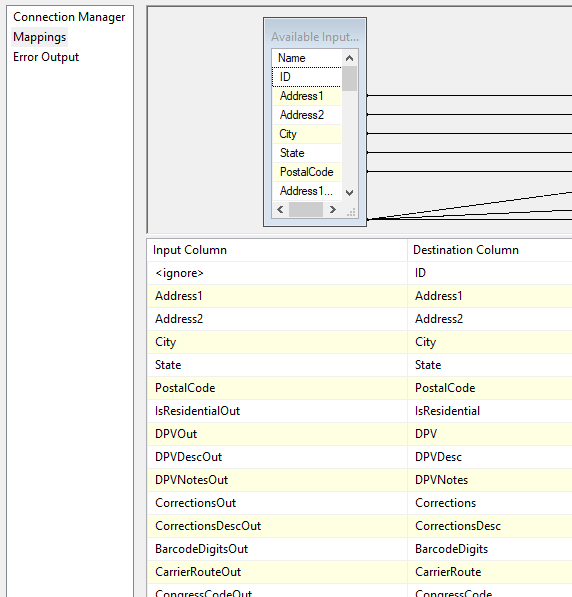572x597 pixels.
Task: Open the Connection Manager page
Action: pyautogui.click(x=69, y=17)
